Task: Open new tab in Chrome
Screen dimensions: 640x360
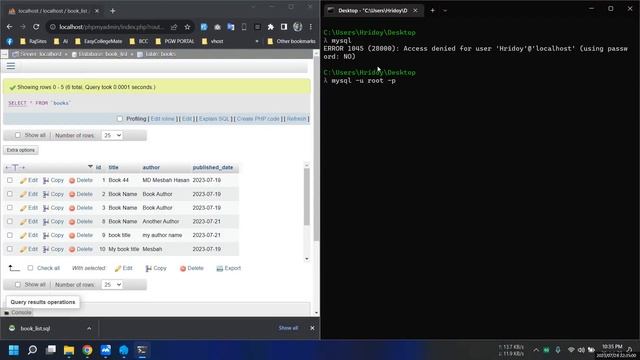Action: (113, 11)
